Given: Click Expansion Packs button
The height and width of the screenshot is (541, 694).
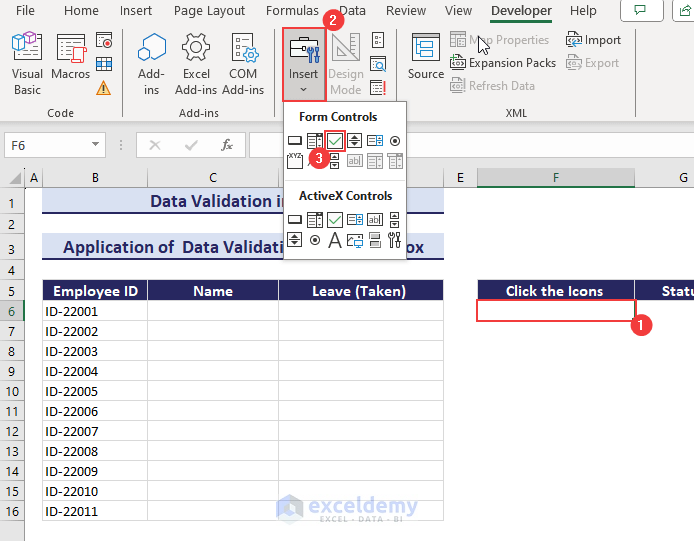Looking at the screenshot, I should (503, 63).
